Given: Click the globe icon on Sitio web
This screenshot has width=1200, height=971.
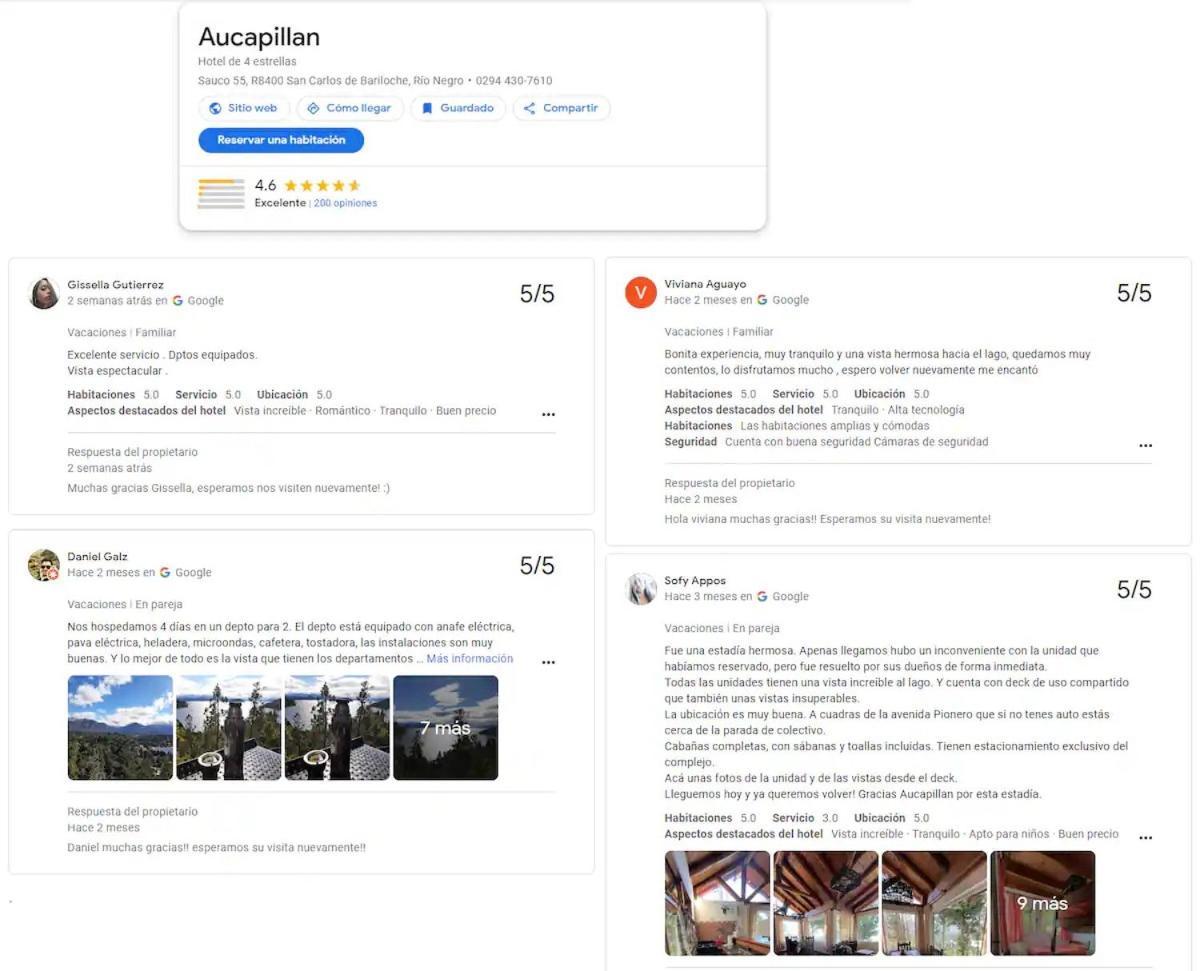Looking at the screenshot, I should click(x=214, y=109).
